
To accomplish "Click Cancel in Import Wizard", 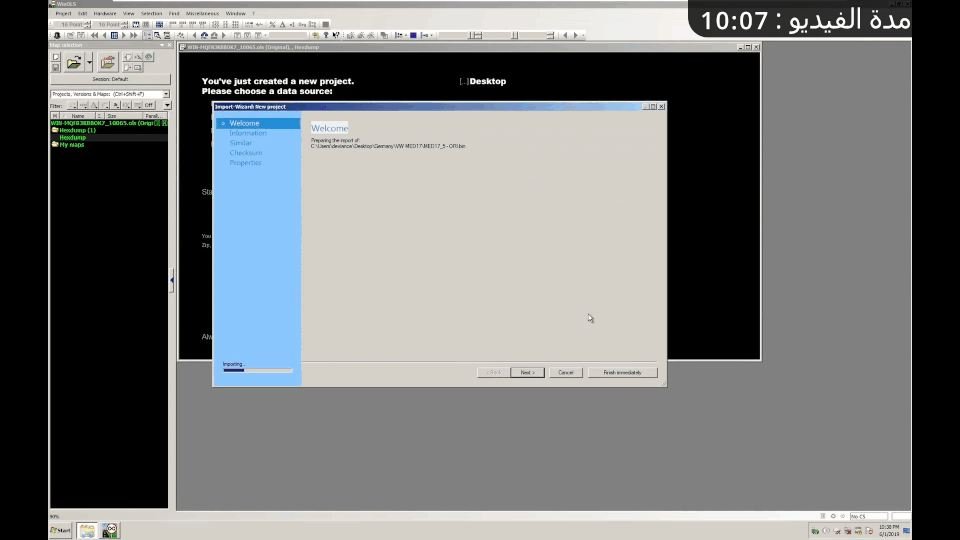I will point(566,372).
